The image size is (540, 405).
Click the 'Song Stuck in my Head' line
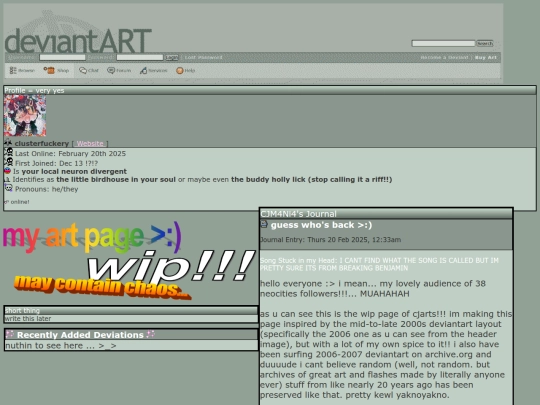click(379, 264)
